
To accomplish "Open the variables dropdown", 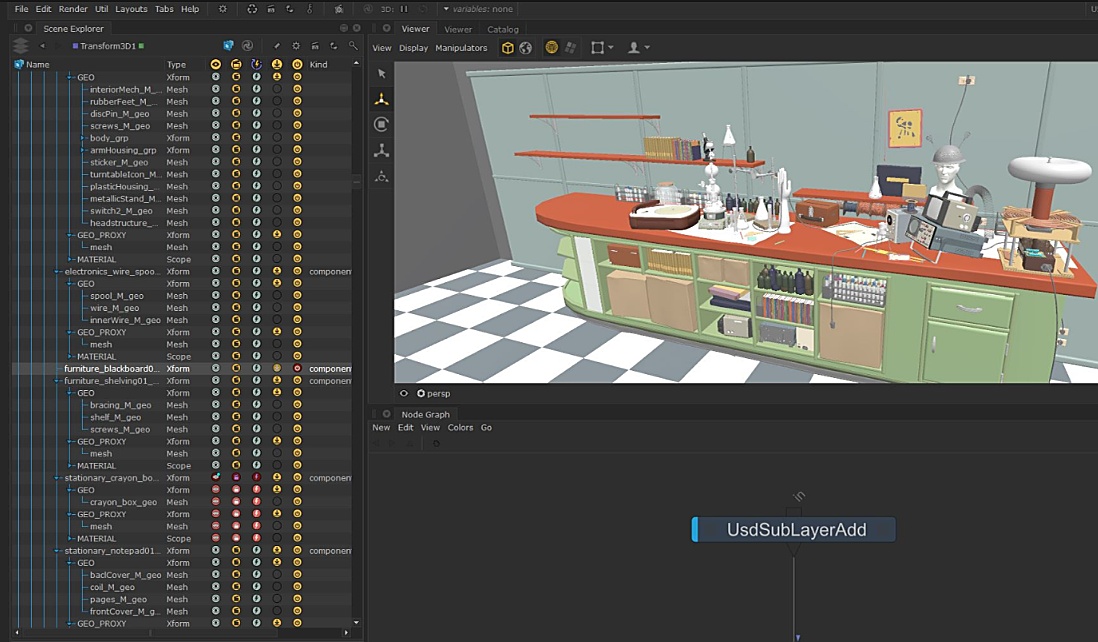I will (x=478, y=9).
